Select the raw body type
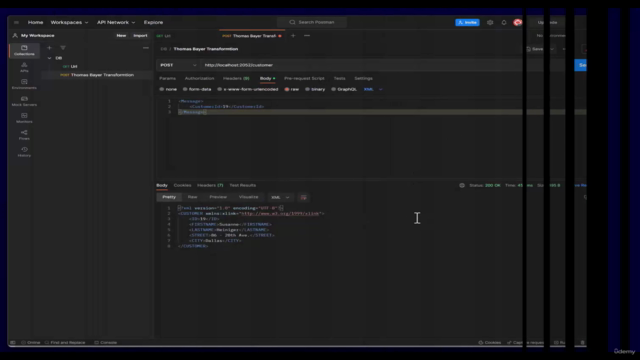Image resolution: width=640 pixels, height=360 pixels. click(292, 89)
